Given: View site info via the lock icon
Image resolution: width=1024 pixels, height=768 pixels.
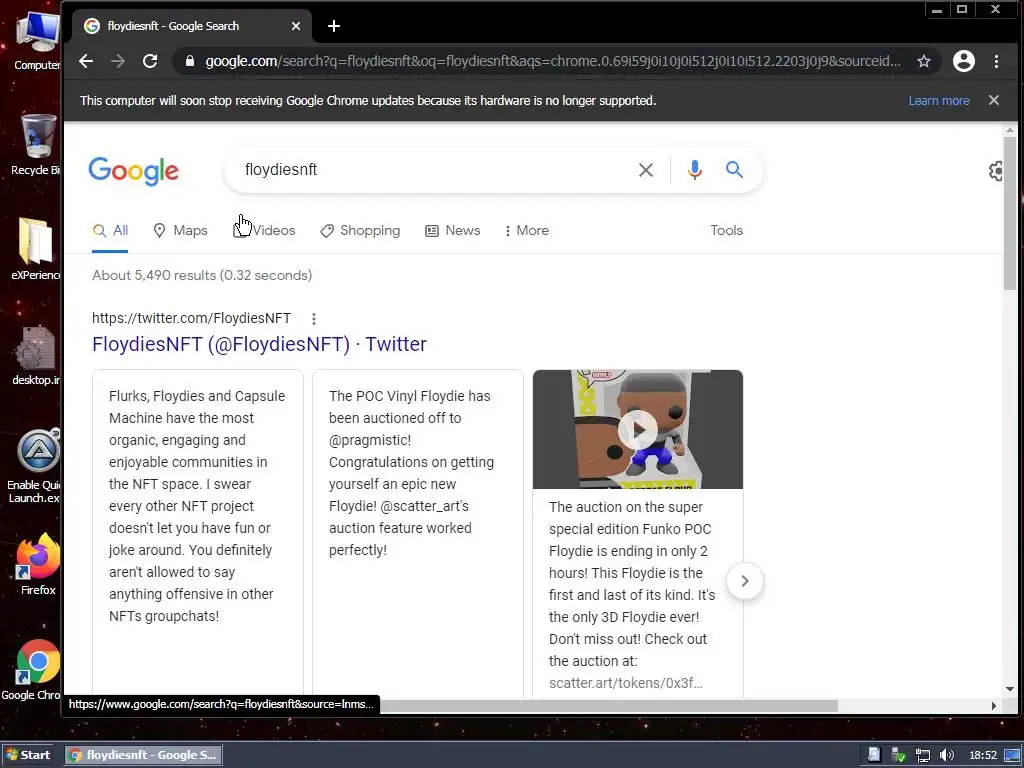Looking at the screenshot, I should tap(190, 61).
